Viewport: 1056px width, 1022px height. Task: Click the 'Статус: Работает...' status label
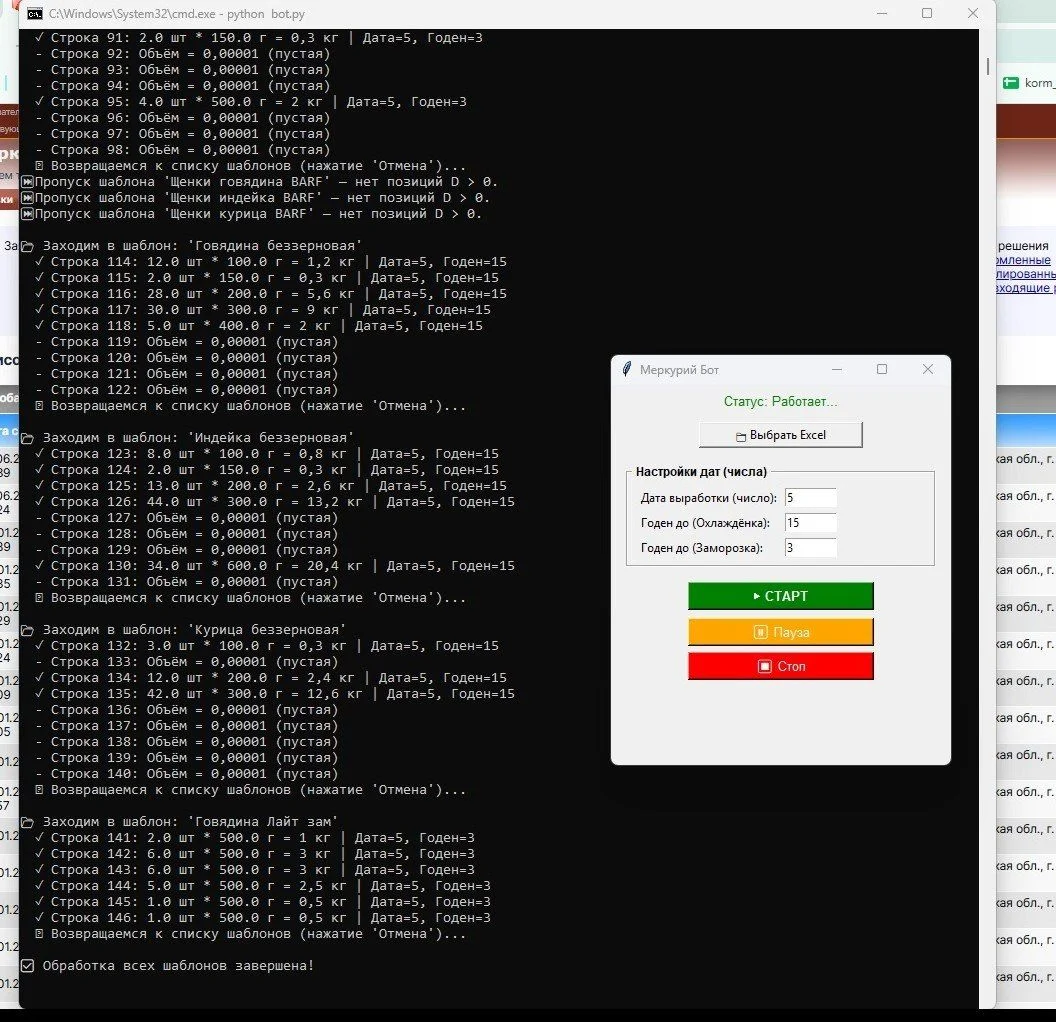(x=781, y=401)
